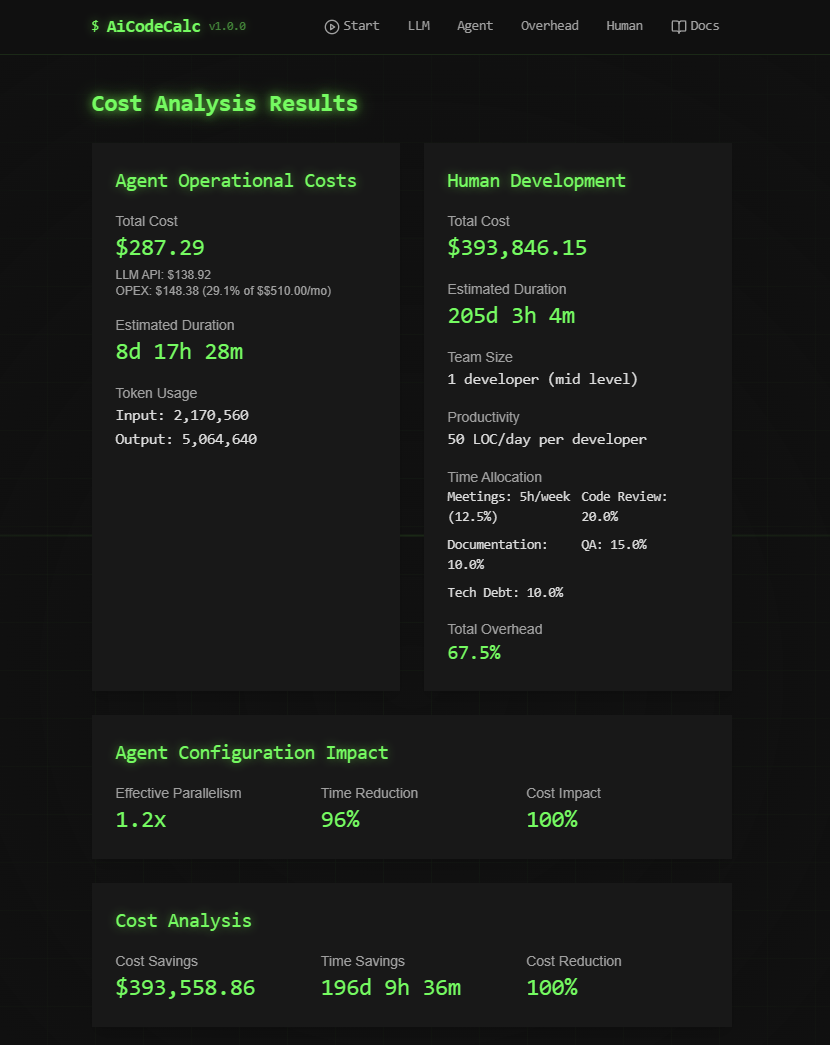Click the Documentation: 10.0% entry
This screenshot has height=1045, width=830.
(497, 554)
